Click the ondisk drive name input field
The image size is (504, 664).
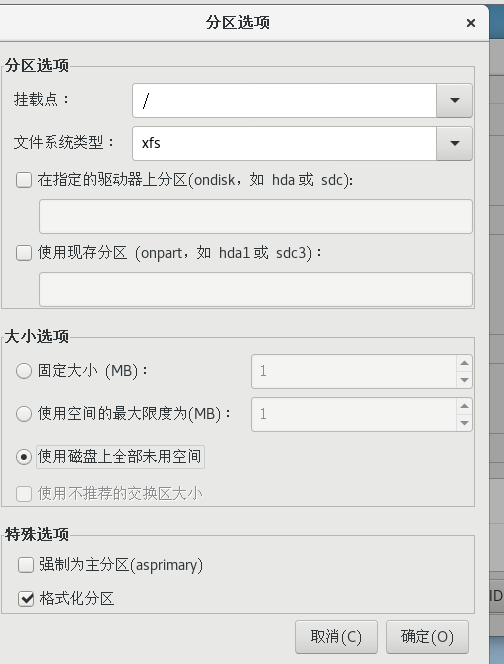point(256,216)
